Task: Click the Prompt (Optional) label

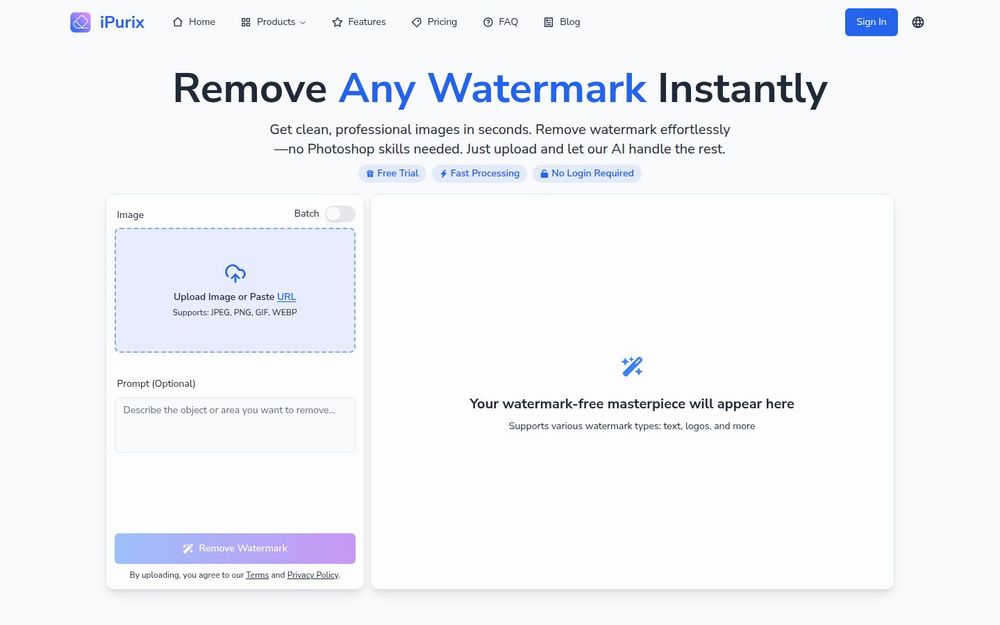Action: [156, 383]
